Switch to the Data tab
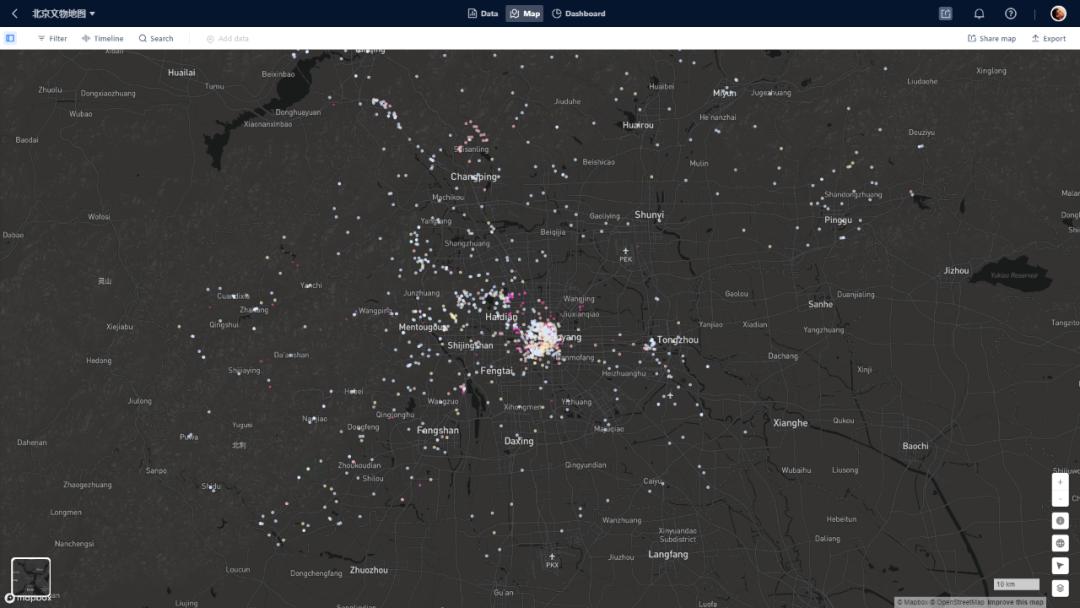The height and width of the screenshot is (608, 1080). [483, 13]
